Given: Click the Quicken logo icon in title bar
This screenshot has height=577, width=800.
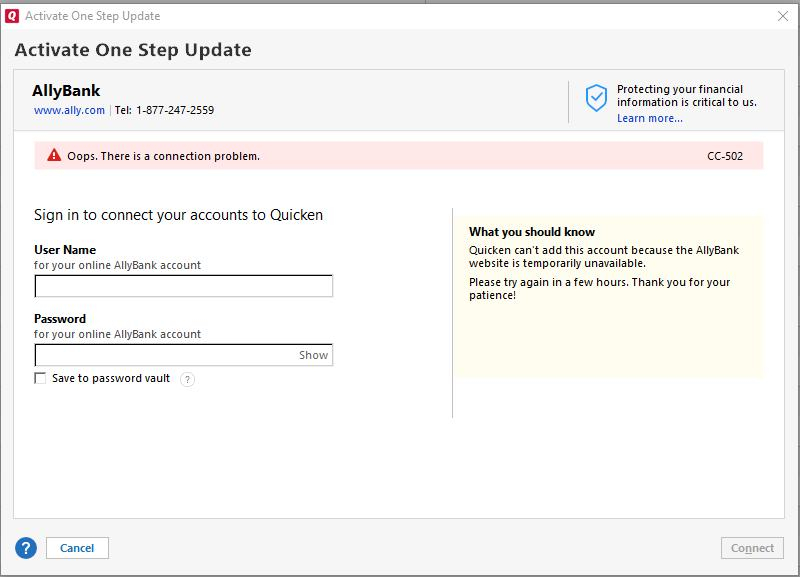Looking at the screenshot, I should click(x=12, y=16).
